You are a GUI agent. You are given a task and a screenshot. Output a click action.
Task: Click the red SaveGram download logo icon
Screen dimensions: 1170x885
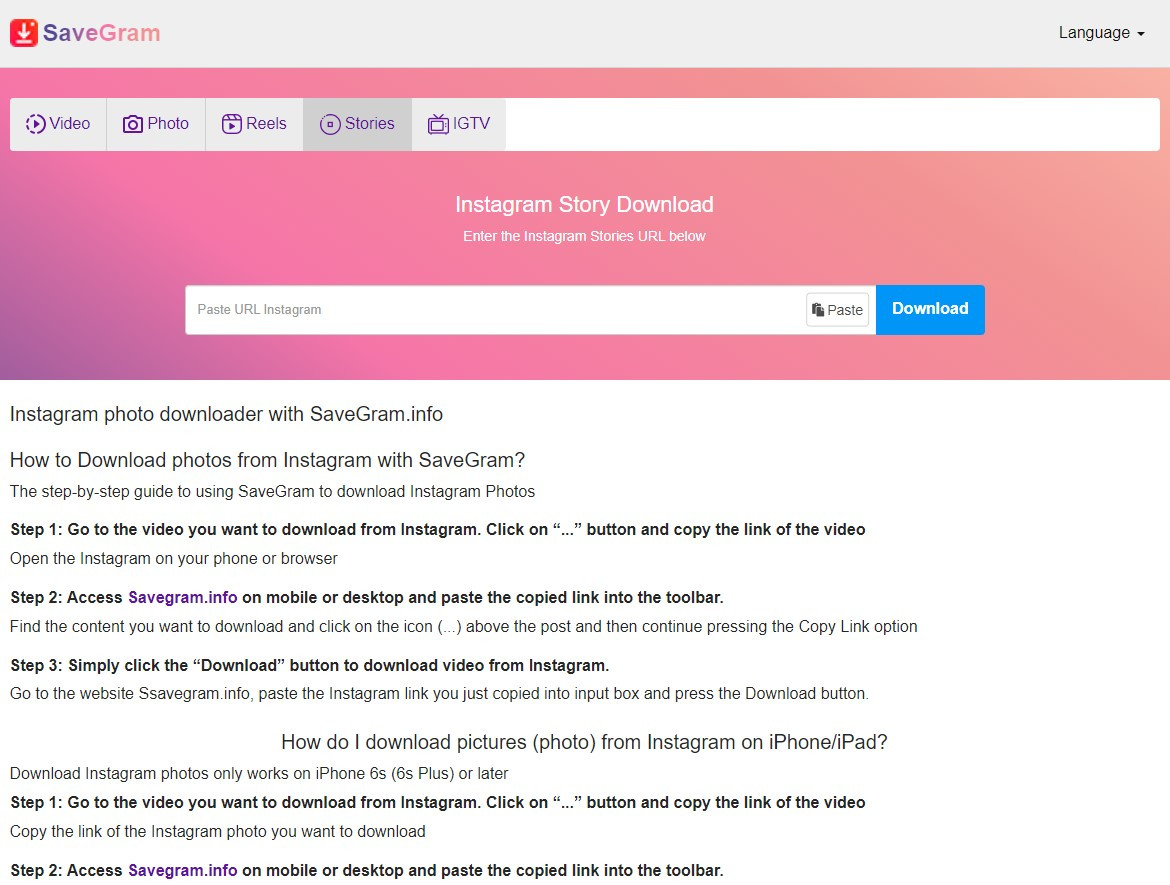tap(24, 33)
